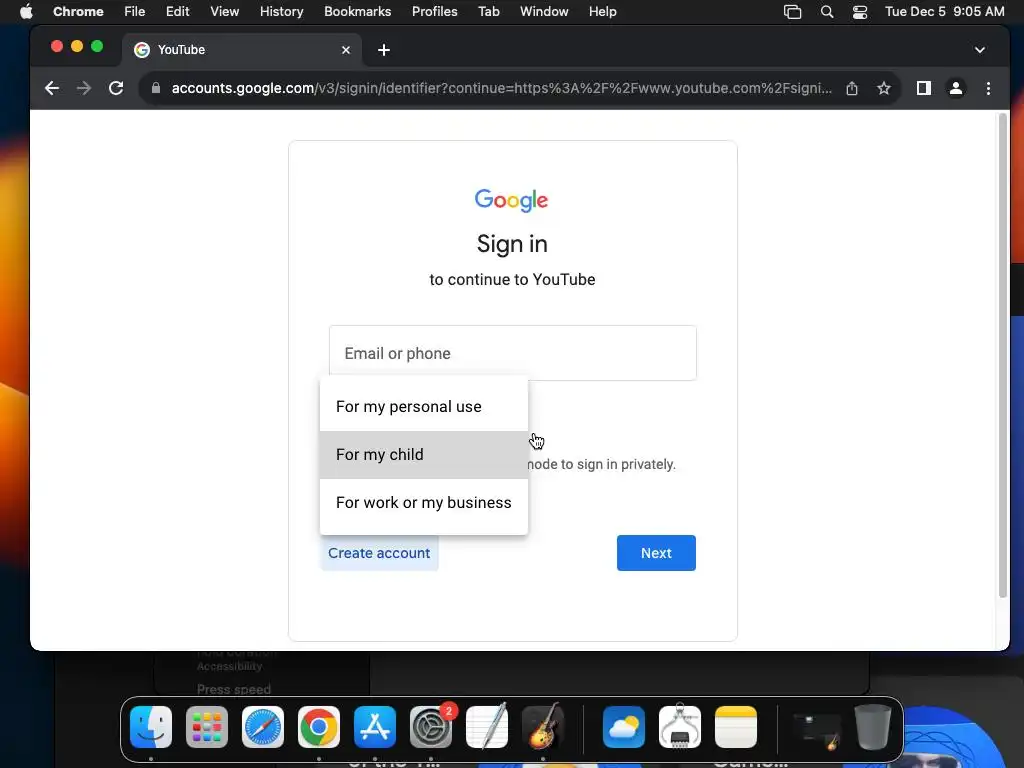Open System Information from the Dock

(x=680, y=727)
